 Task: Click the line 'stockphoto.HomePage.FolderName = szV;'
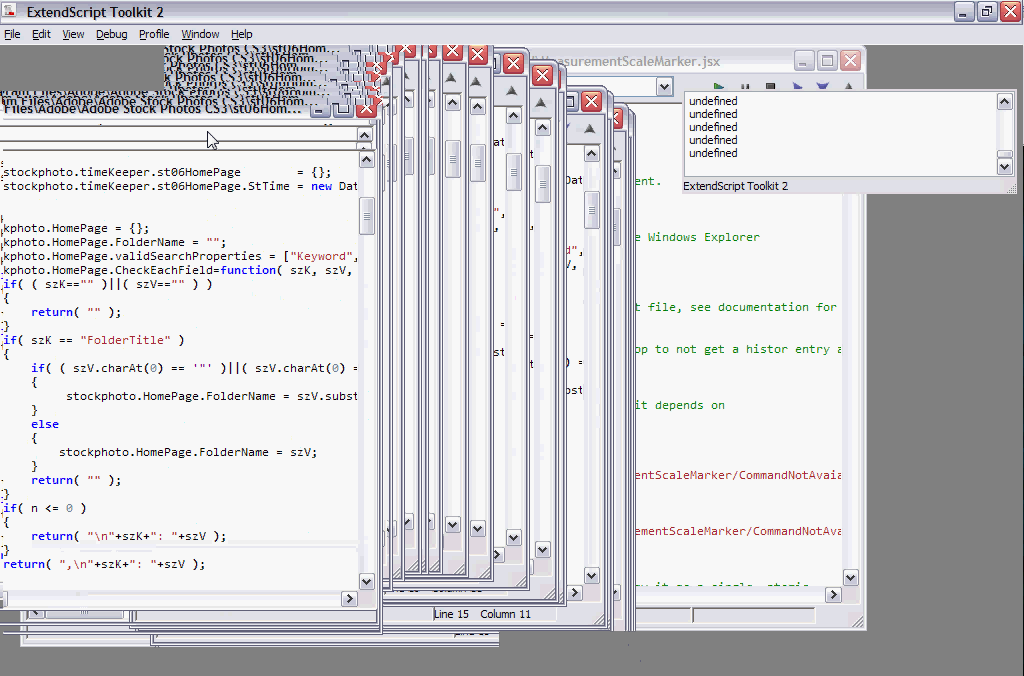[x=188, y=452]
